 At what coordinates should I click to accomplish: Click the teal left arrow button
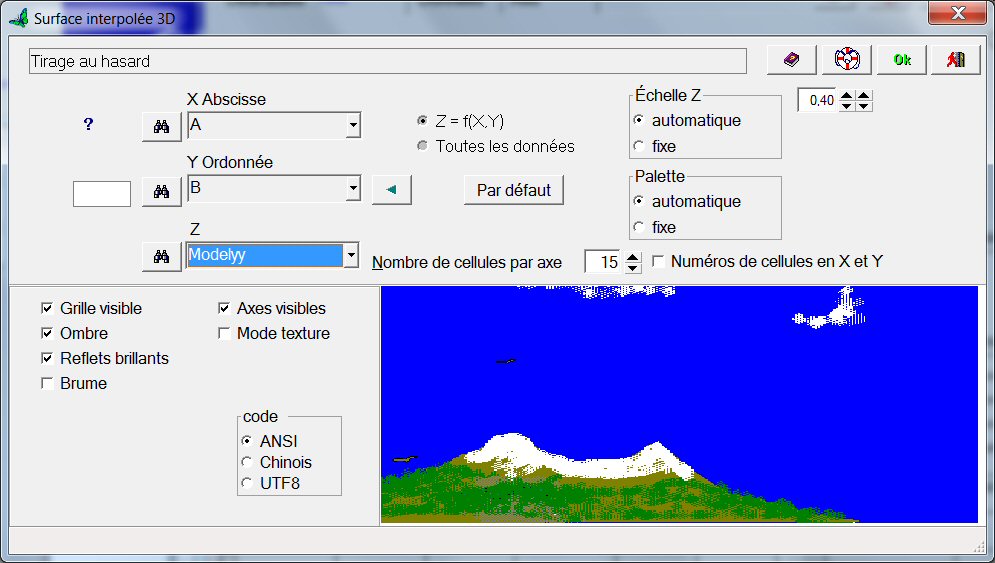tap(392, 190)
